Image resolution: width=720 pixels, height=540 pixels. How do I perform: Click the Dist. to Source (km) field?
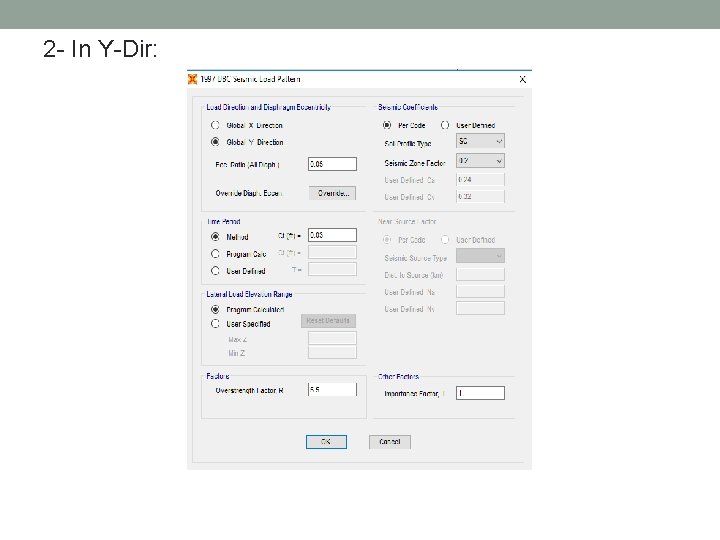coord(480,275)
